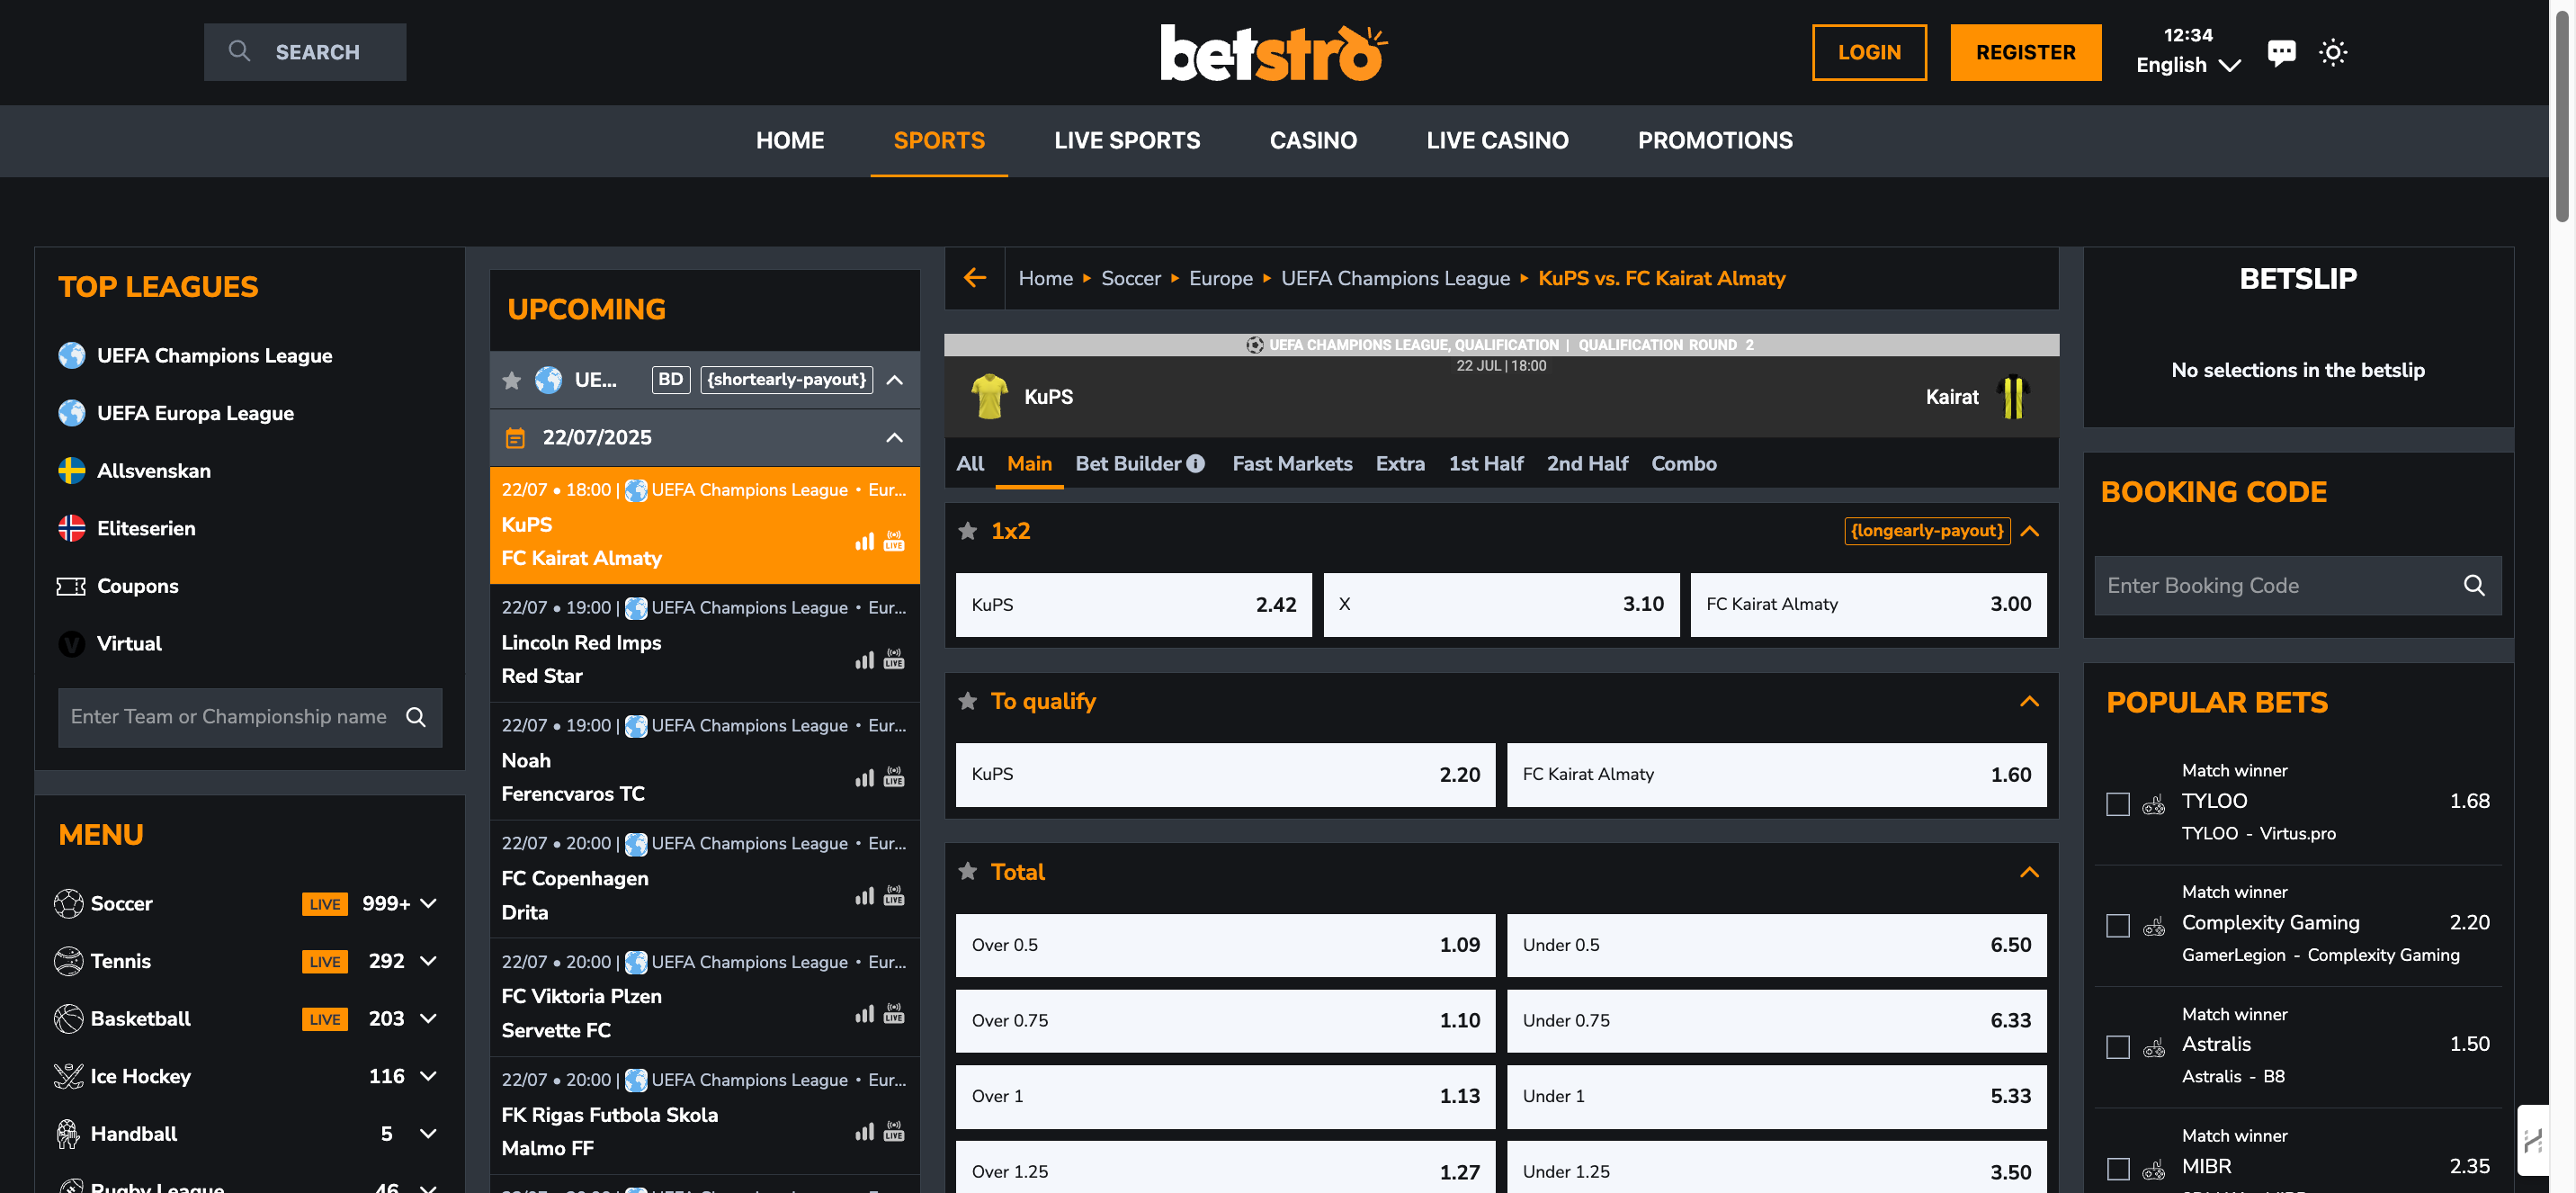Open the CASINO navigation tab
Screen dimensions: 2576x1193
click(1313, 141)
